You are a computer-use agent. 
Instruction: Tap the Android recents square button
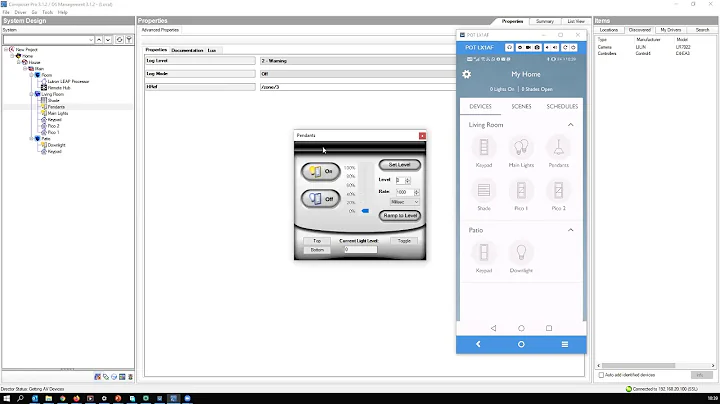(x=549, y=328)
